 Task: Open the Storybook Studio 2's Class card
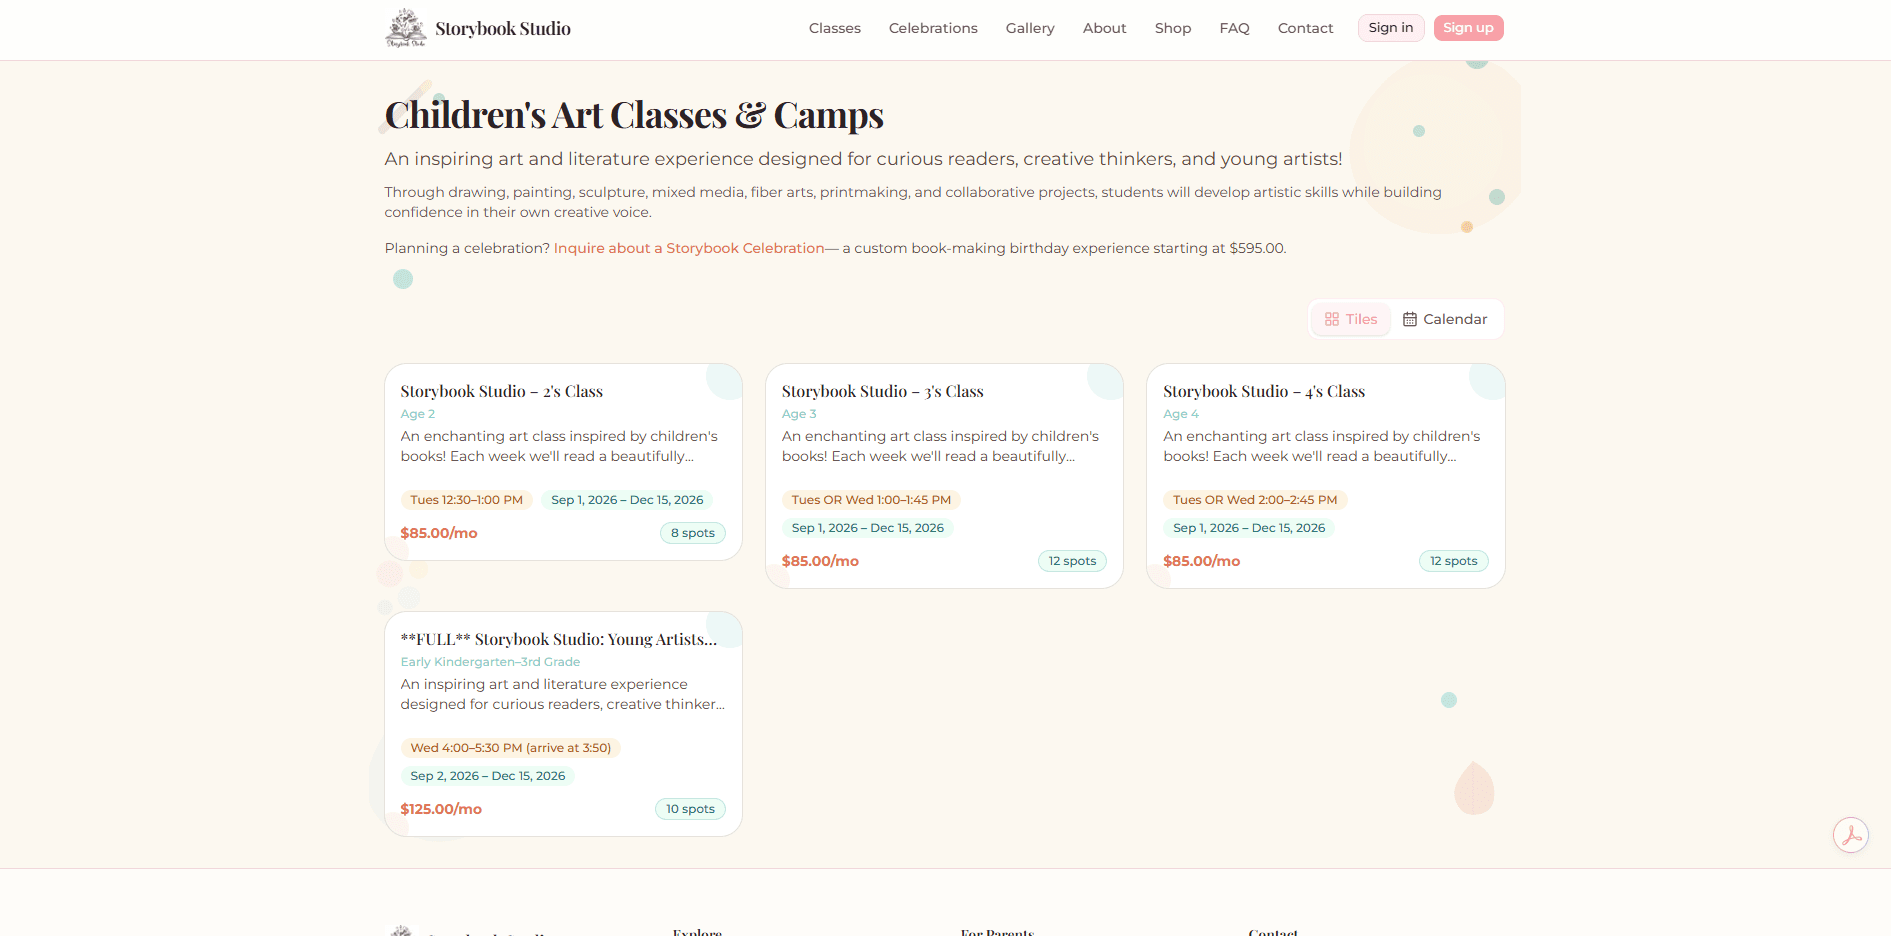(563, 462)
